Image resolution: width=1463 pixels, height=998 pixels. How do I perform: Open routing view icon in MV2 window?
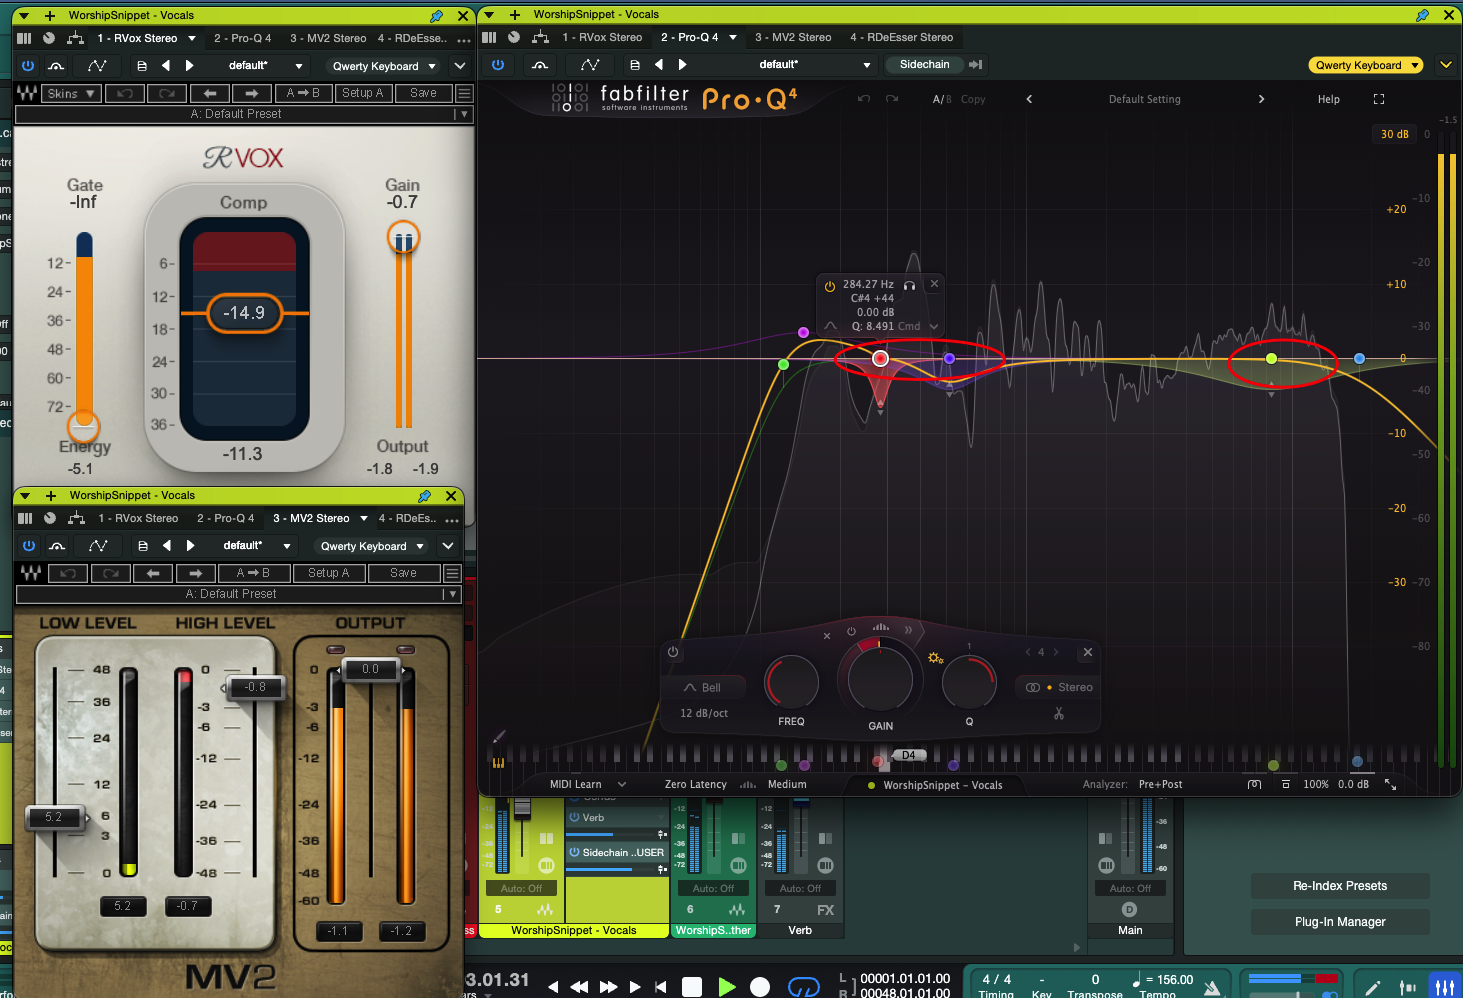(76, 518)
